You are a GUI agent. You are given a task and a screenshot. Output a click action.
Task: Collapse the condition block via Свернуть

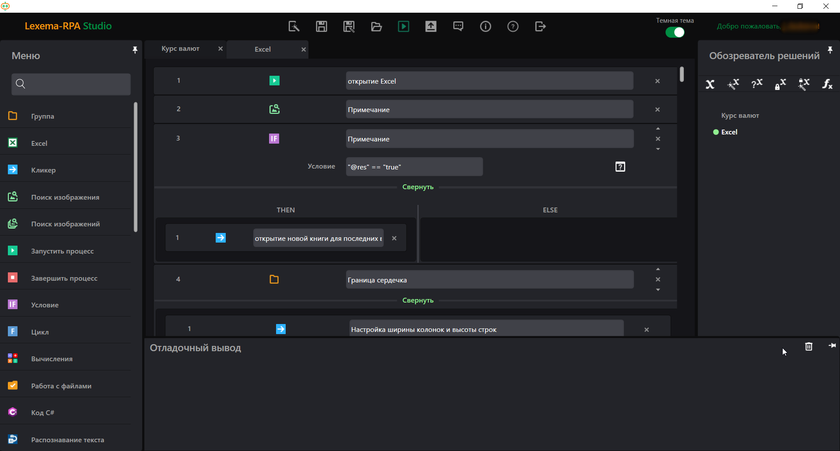pos(418,187)
